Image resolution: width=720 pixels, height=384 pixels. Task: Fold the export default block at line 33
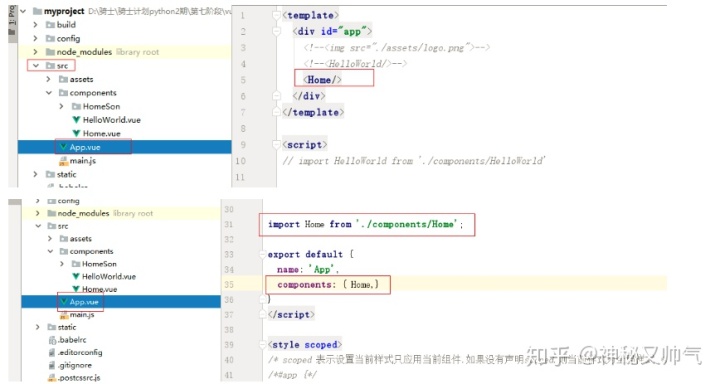point(263,254)
